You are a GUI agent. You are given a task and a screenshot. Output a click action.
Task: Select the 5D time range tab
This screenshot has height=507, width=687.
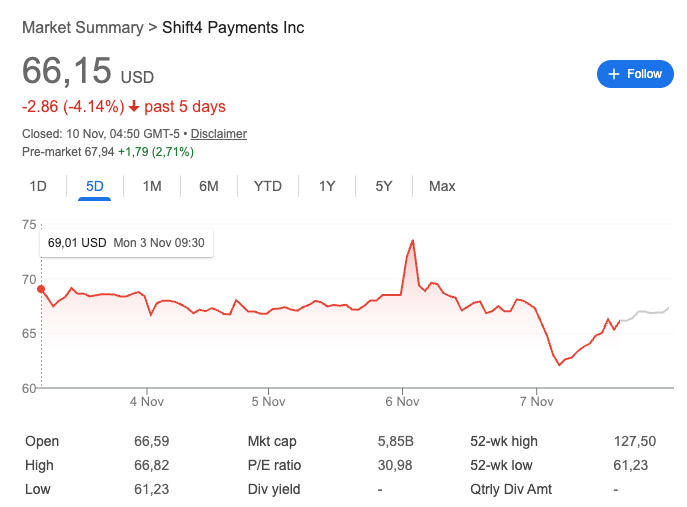coord(95,186)
